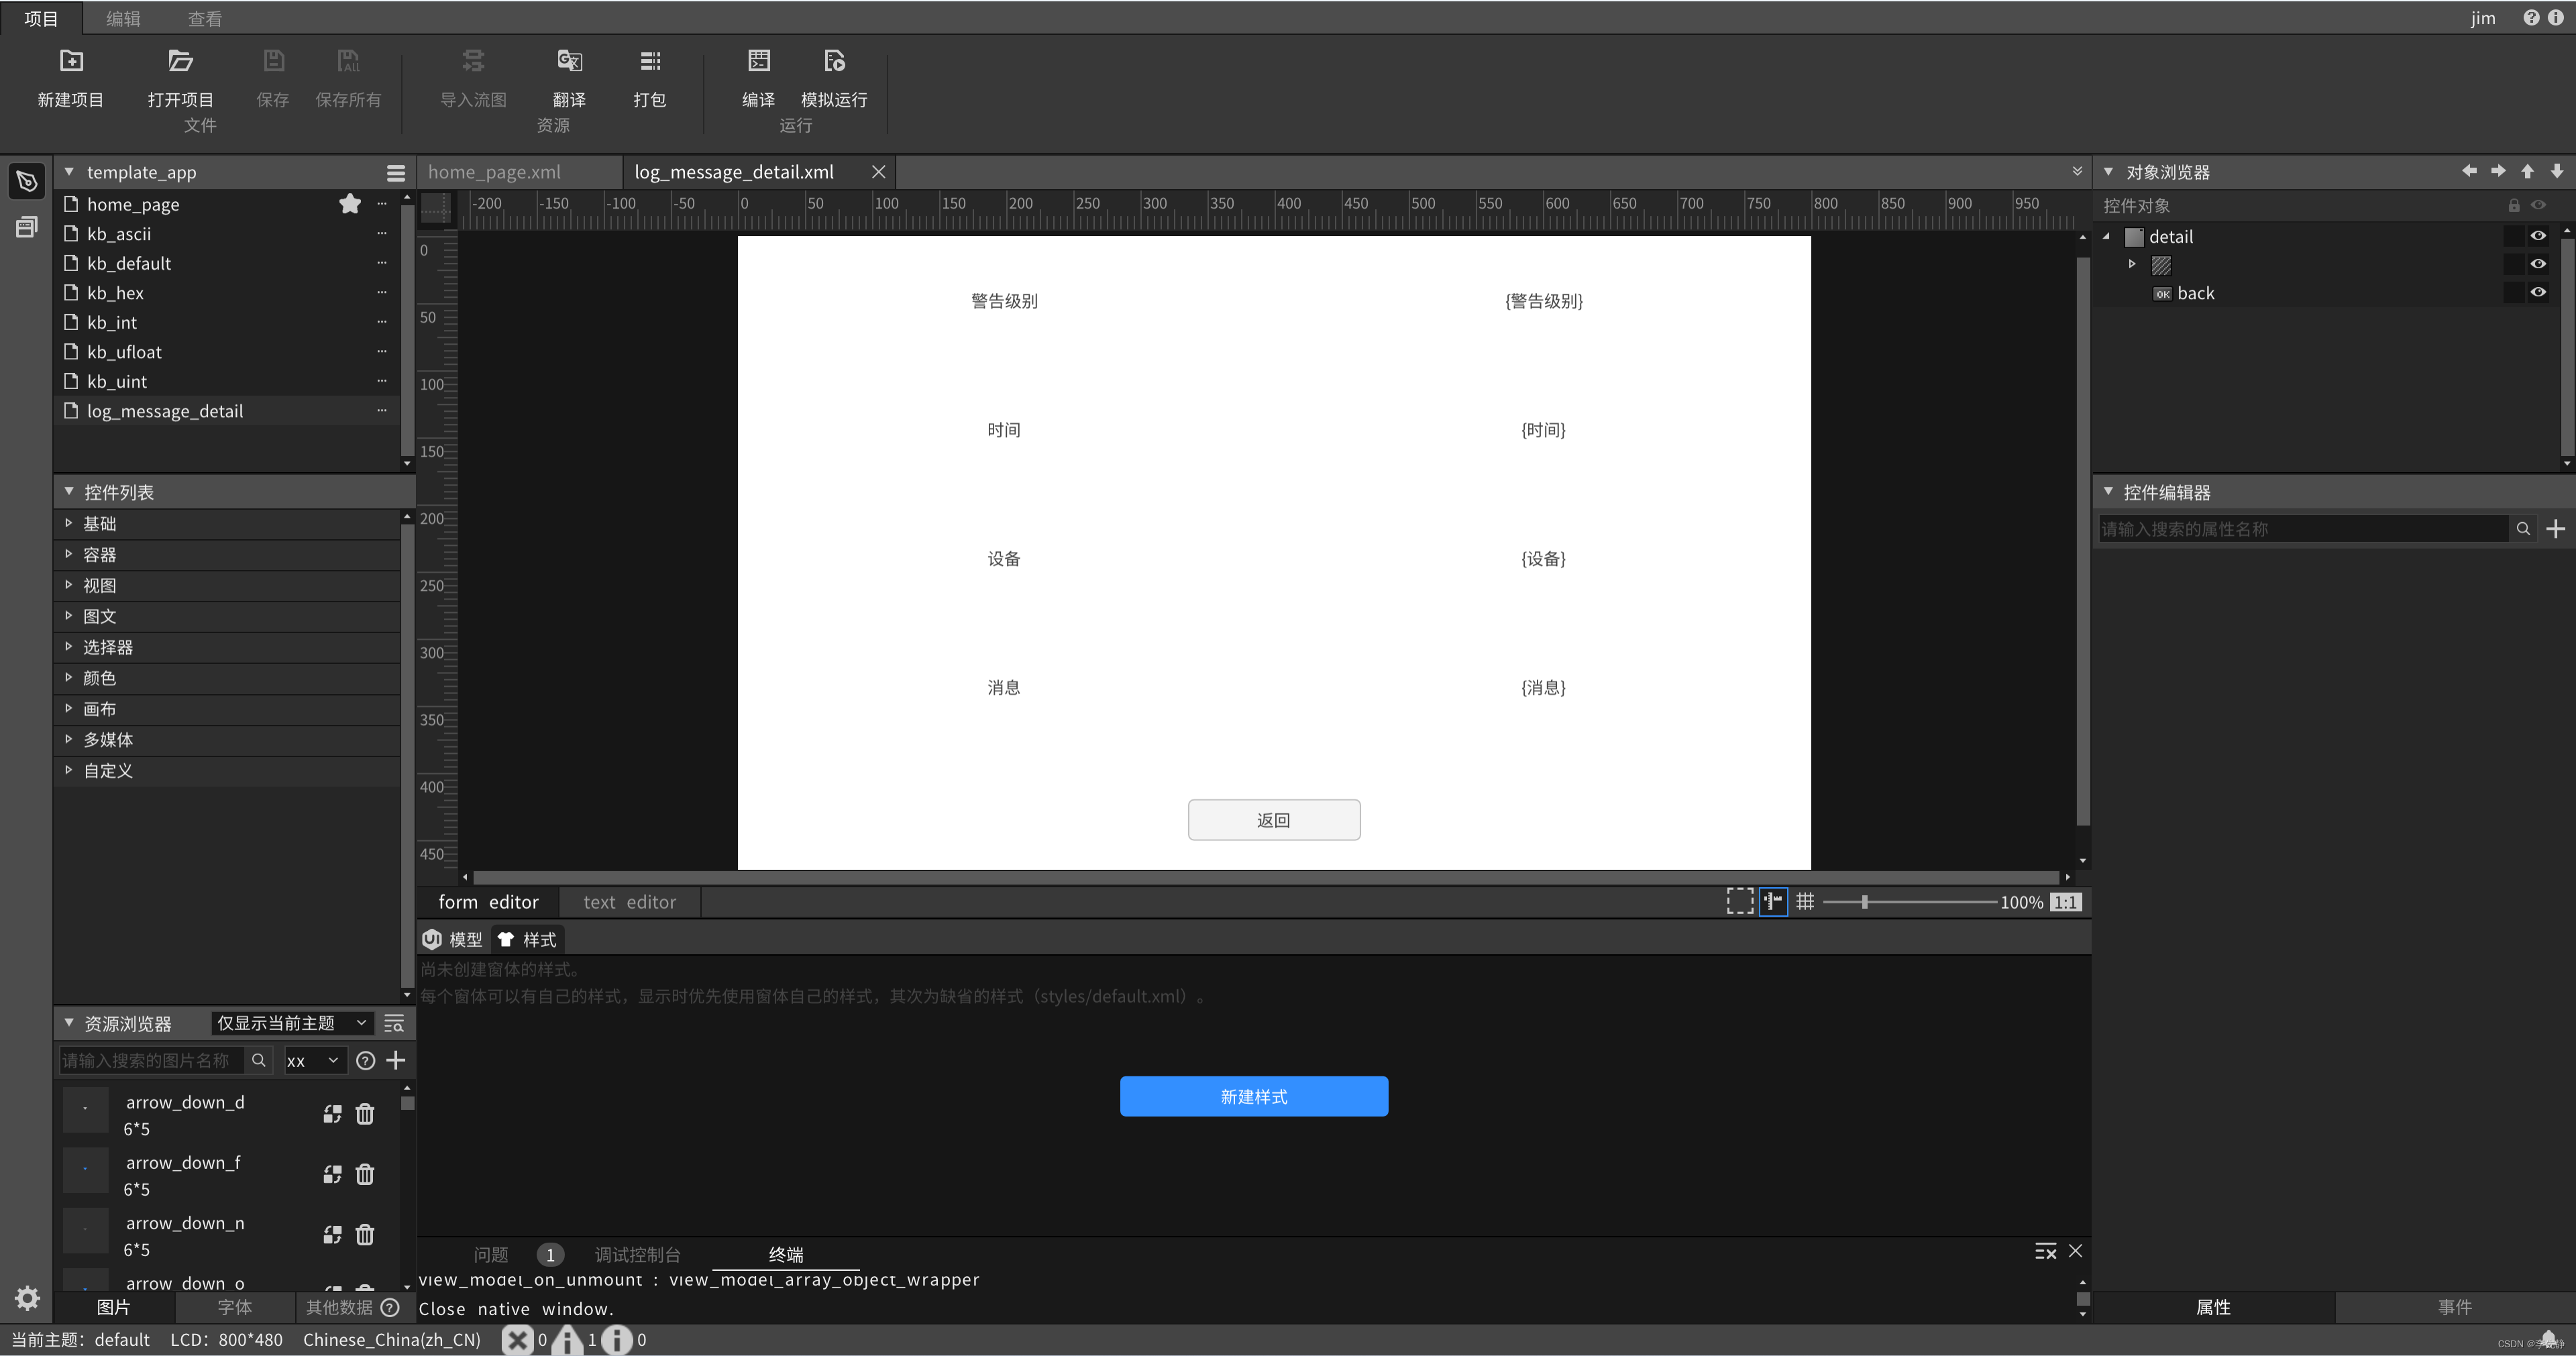Toggle lock box for detail widget

[x=2513, y=236]
